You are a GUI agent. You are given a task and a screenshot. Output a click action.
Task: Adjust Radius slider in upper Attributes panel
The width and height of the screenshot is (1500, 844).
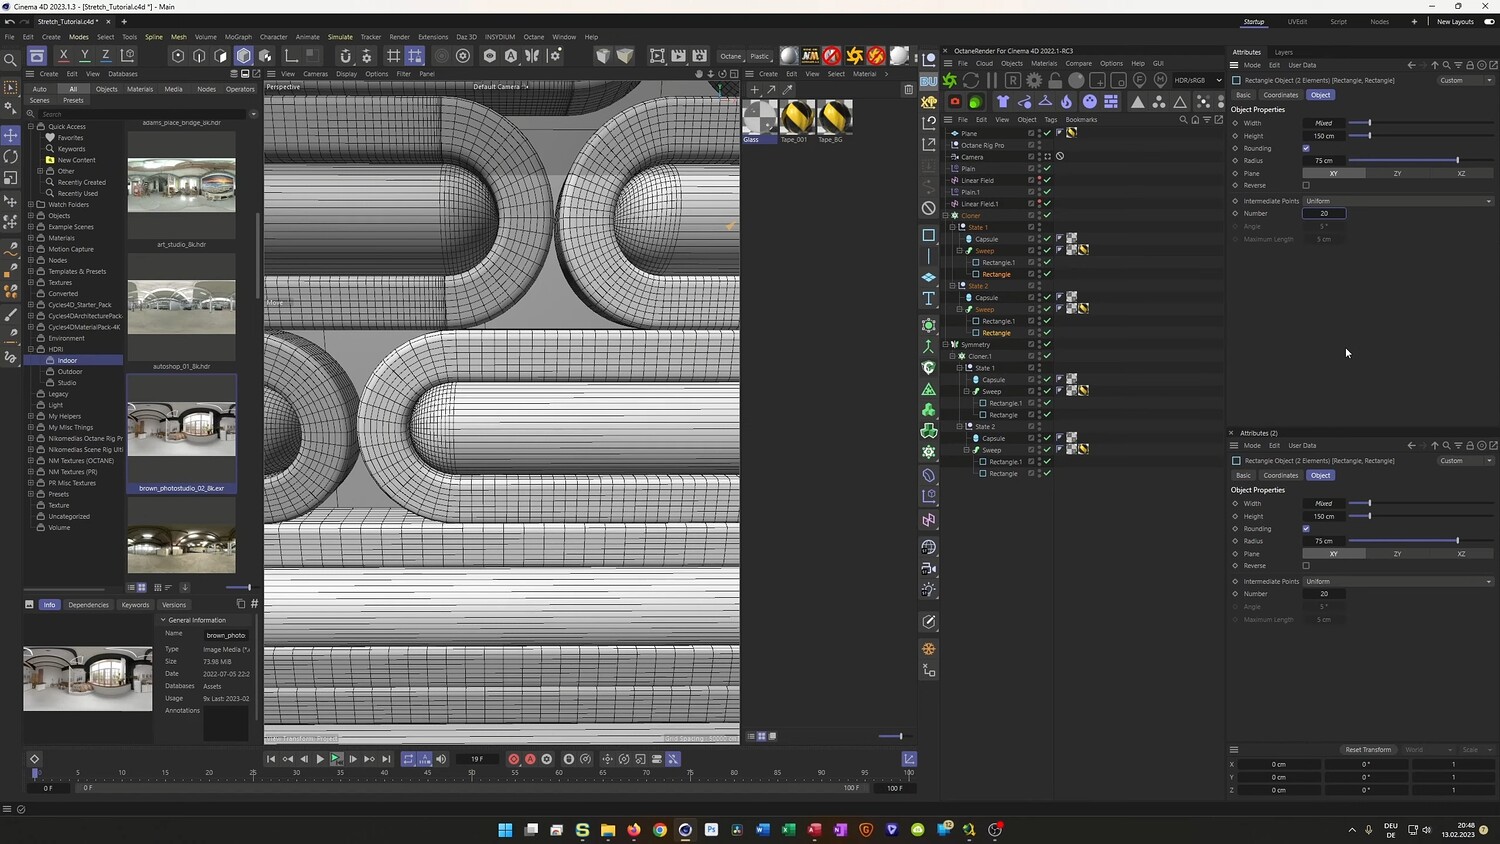1420,160
